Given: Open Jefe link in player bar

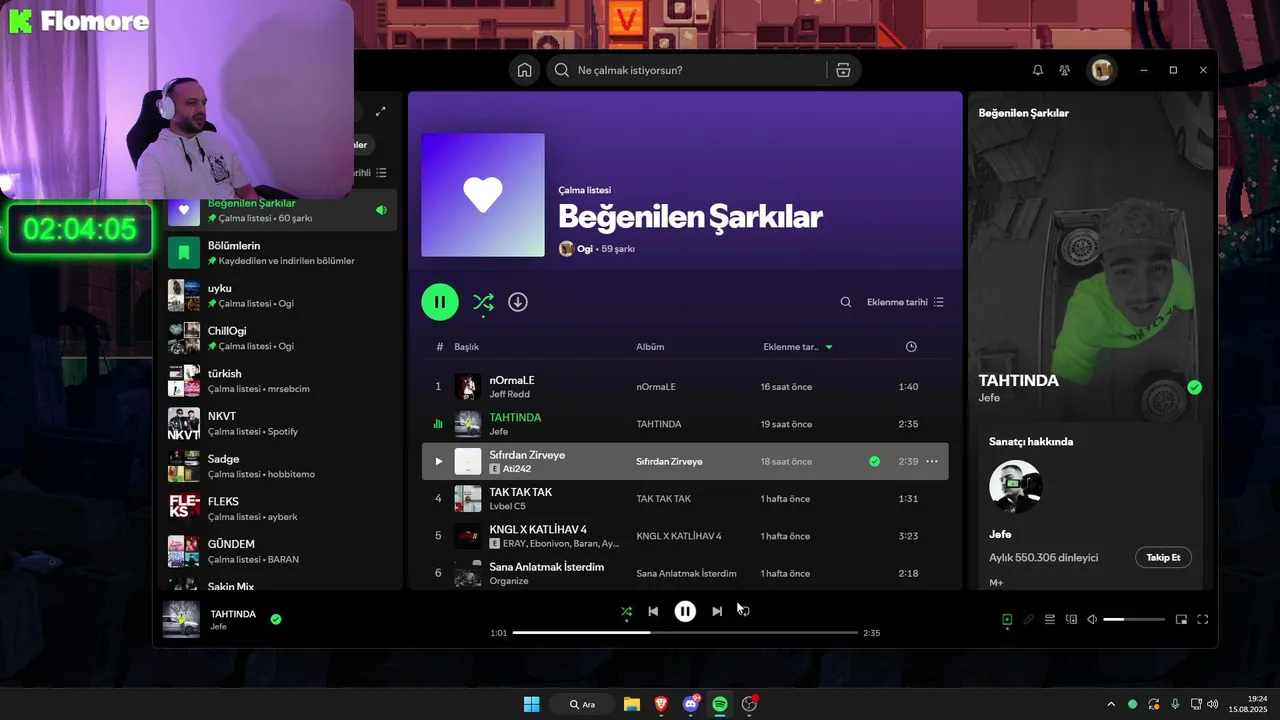Looking at the screenshot, I should [218, 627].
